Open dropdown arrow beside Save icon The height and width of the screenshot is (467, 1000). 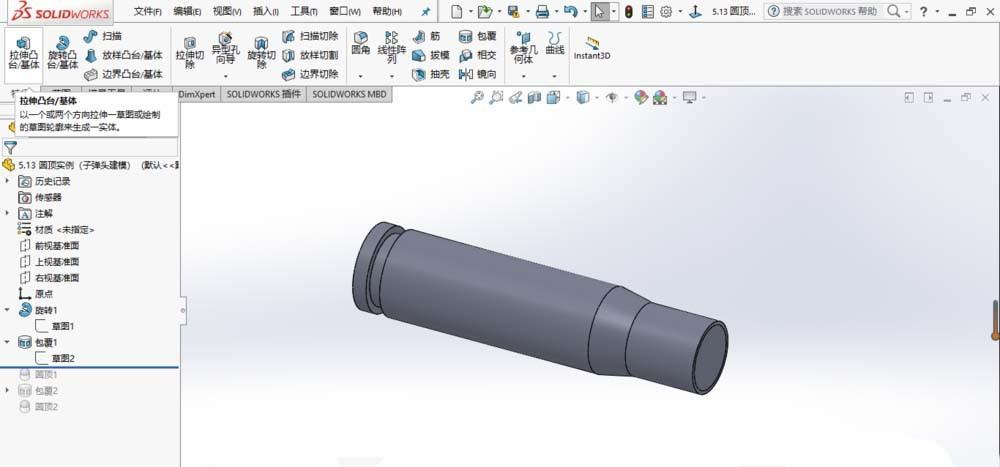(x=526, y=11)
